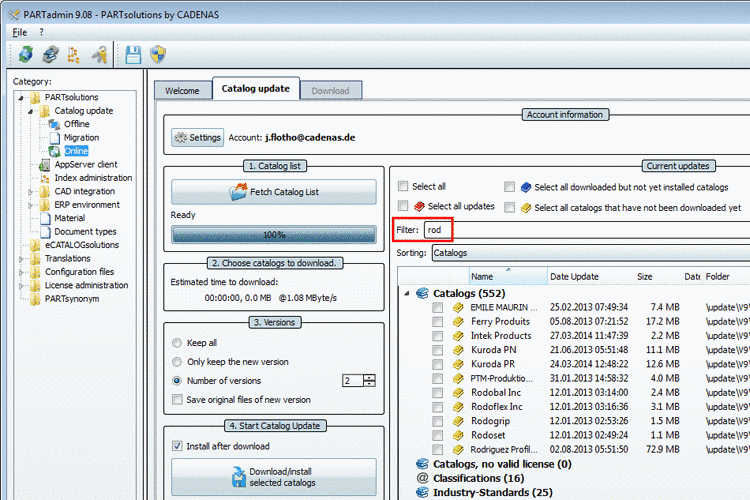This screenshot has width=750, height=500.
Task: Collapse the Catalogs (552) group
Action: [407, 293]
